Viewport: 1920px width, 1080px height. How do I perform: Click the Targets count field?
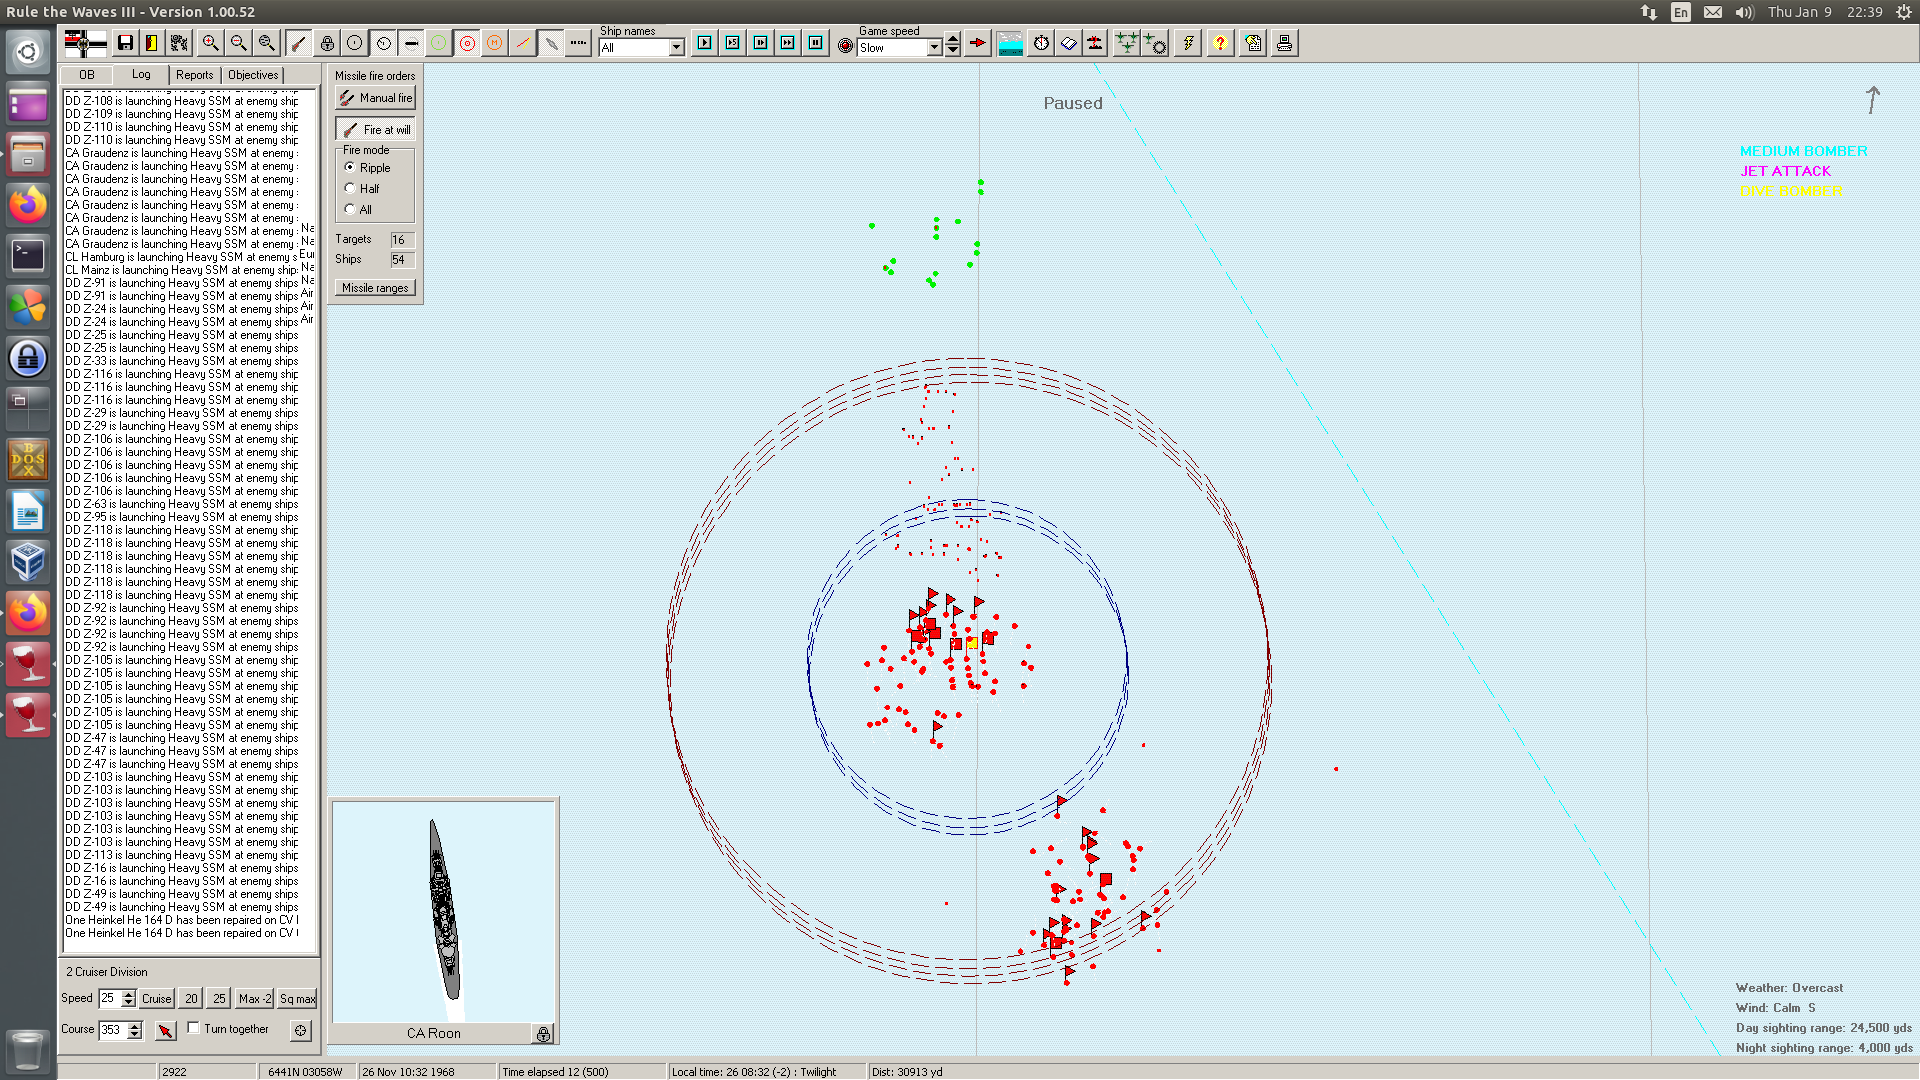[402, 240]
